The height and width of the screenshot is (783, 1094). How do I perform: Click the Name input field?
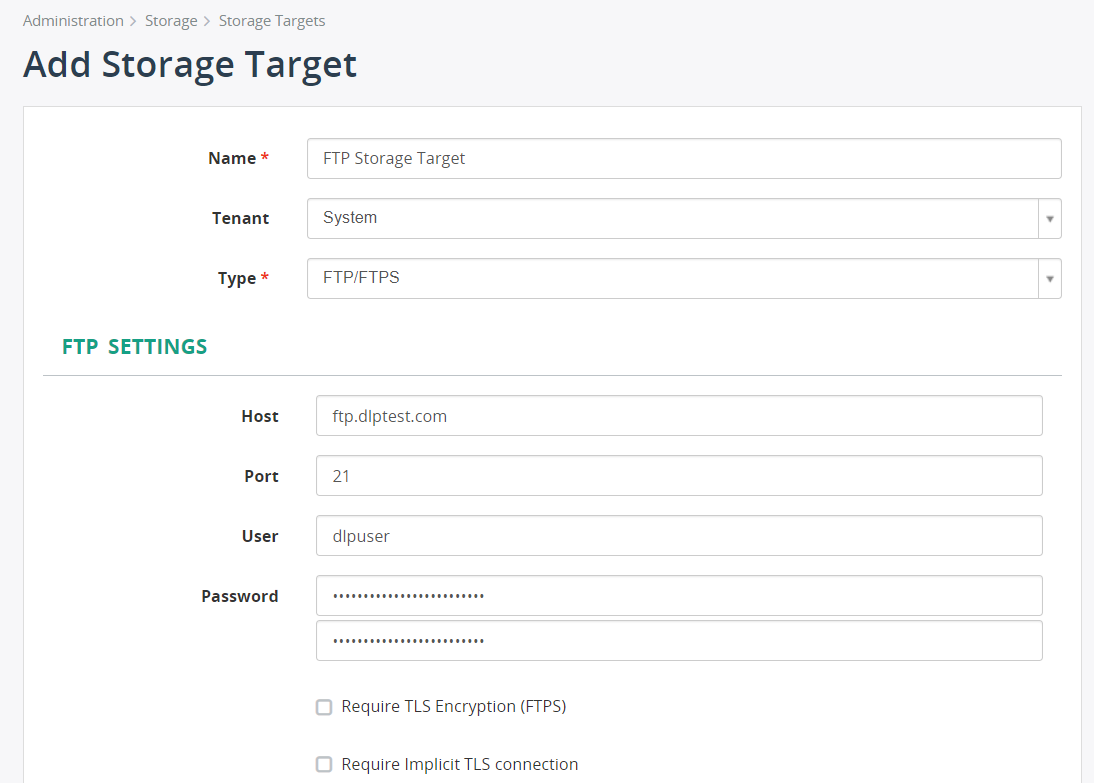684,158
